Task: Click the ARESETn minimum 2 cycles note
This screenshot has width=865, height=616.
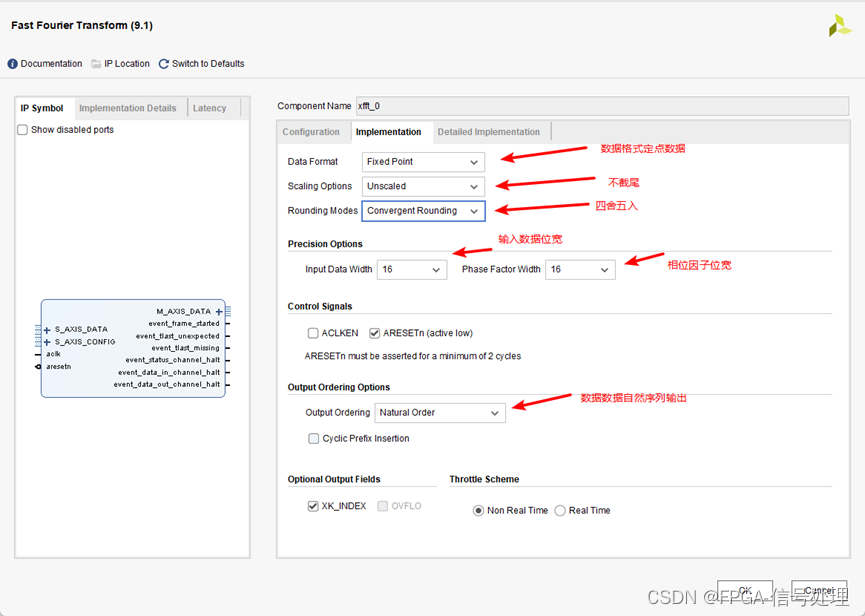Action: pos(413,356)
